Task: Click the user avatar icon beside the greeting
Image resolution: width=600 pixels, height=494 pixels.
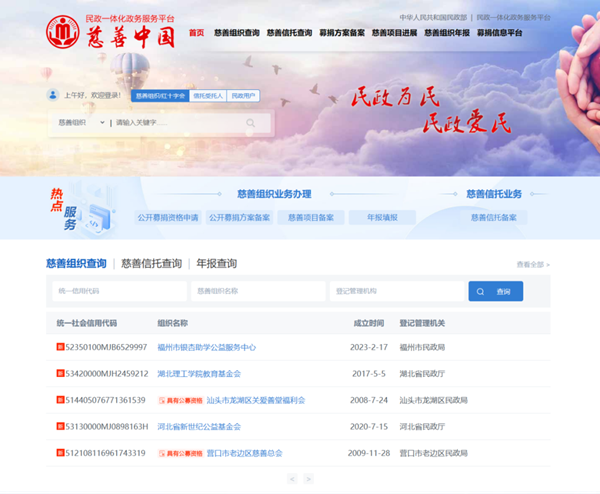Action: coord(53,95)
